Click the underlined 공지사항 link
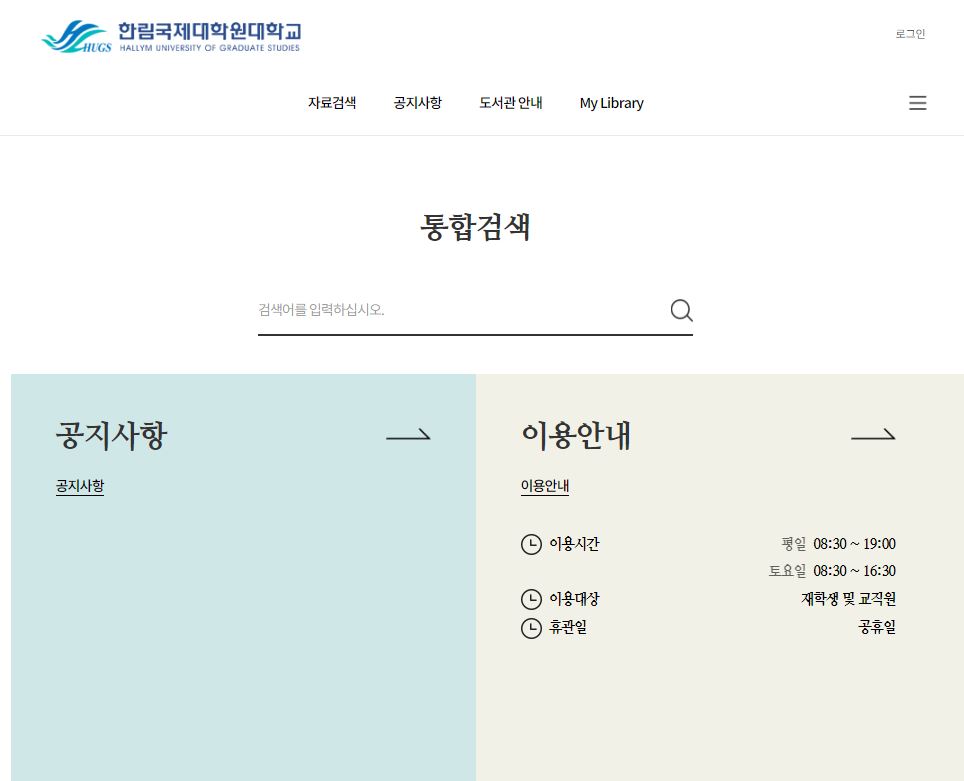 [80, 486]
